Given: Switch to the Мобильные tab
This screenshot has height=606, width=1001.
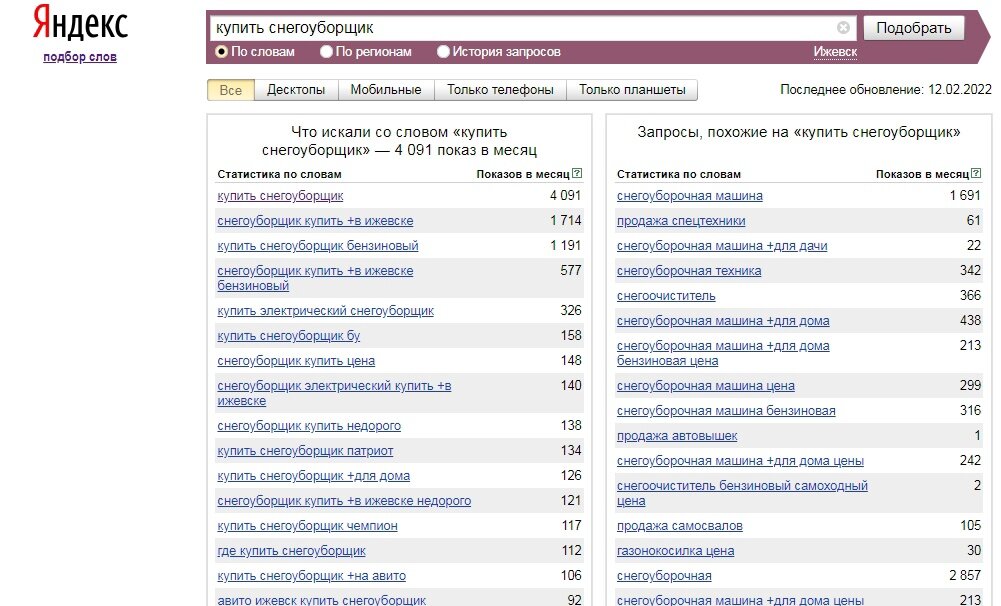Looking at the screenshot, I should tap(386, 90).
